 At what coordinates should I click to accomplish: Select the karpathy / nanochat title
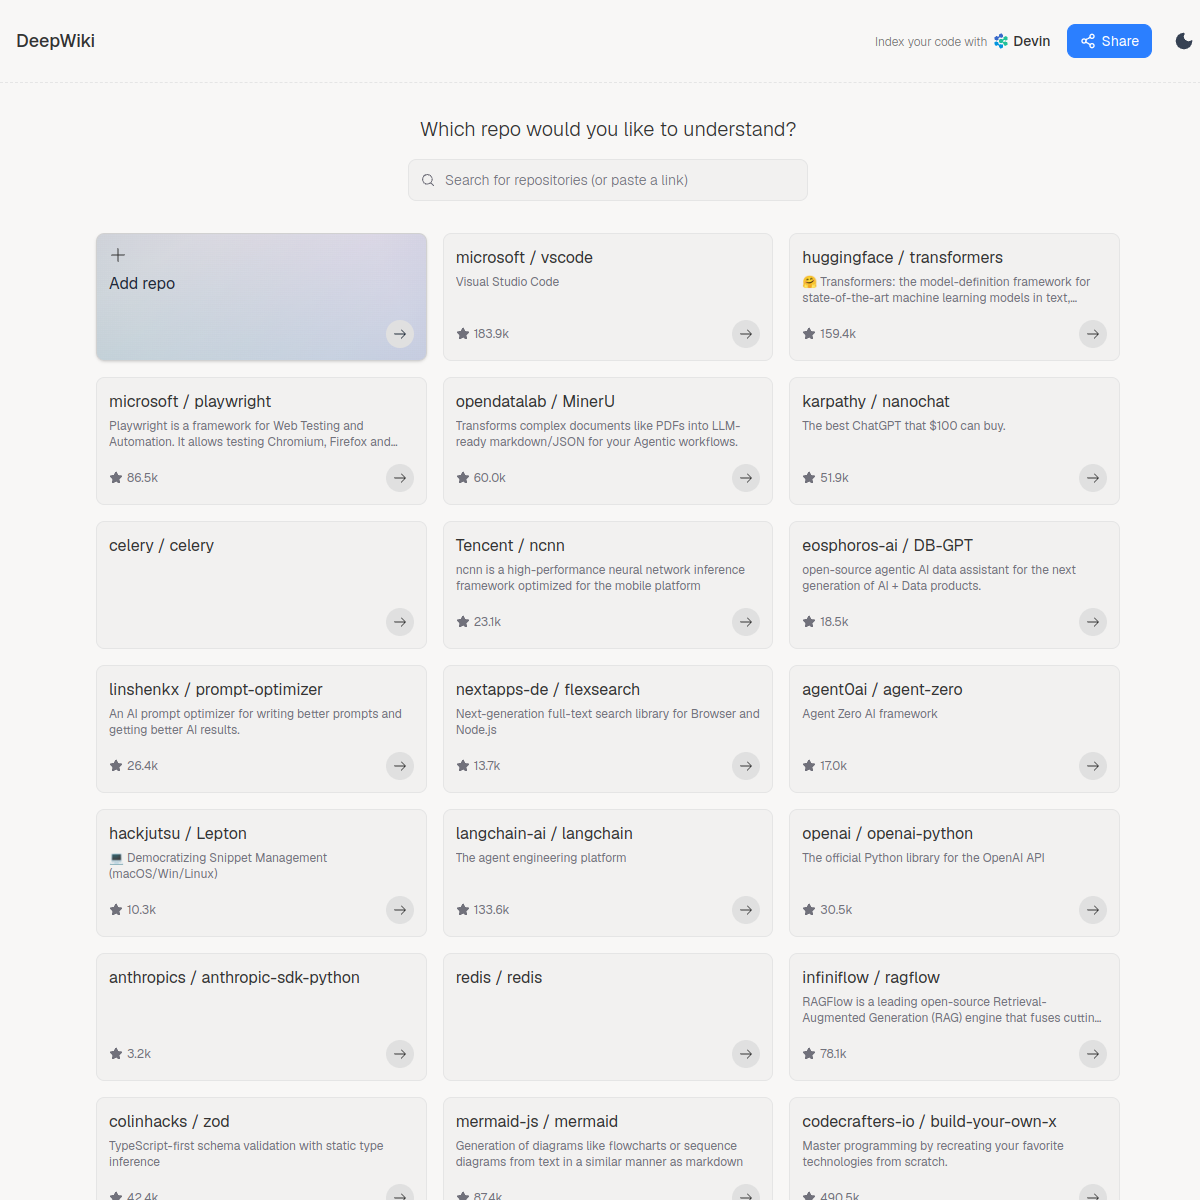click(876, 402)
